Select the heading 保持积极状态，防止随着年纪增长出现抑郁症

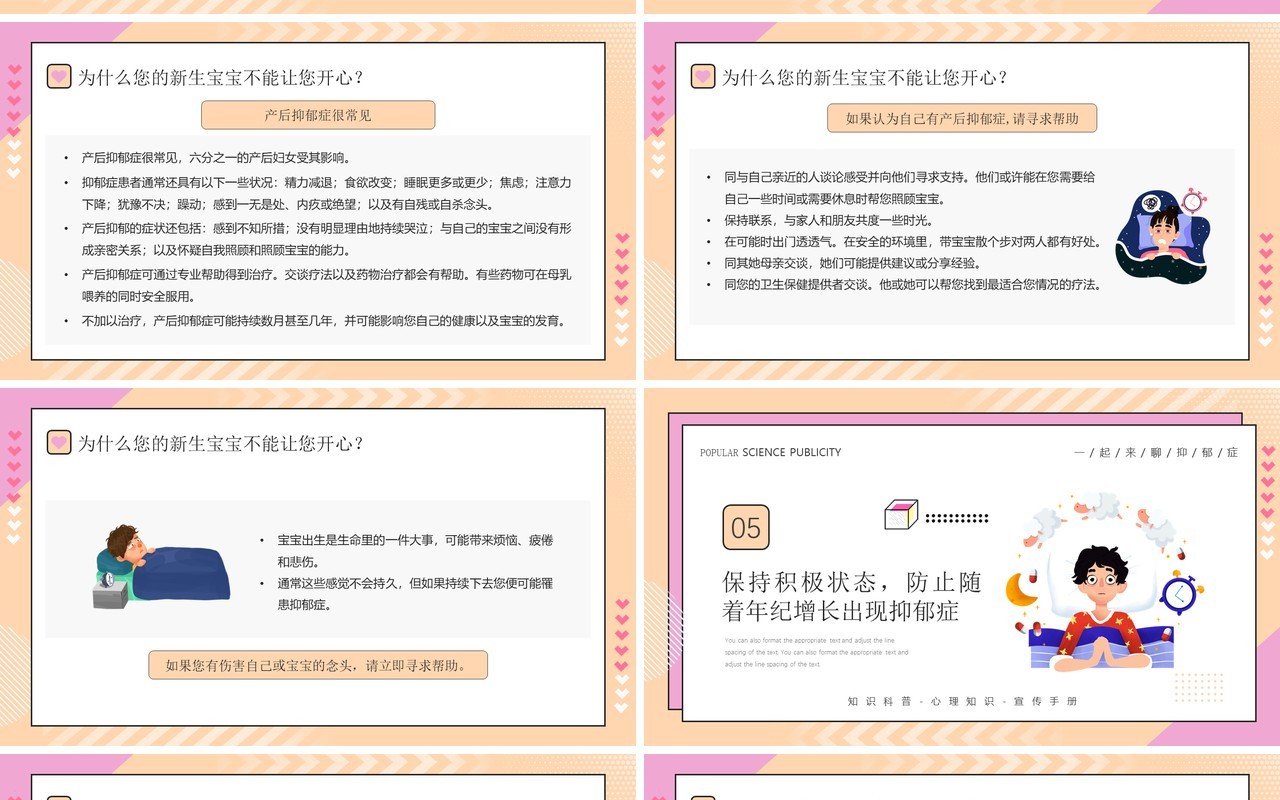[x=853, y=596]
